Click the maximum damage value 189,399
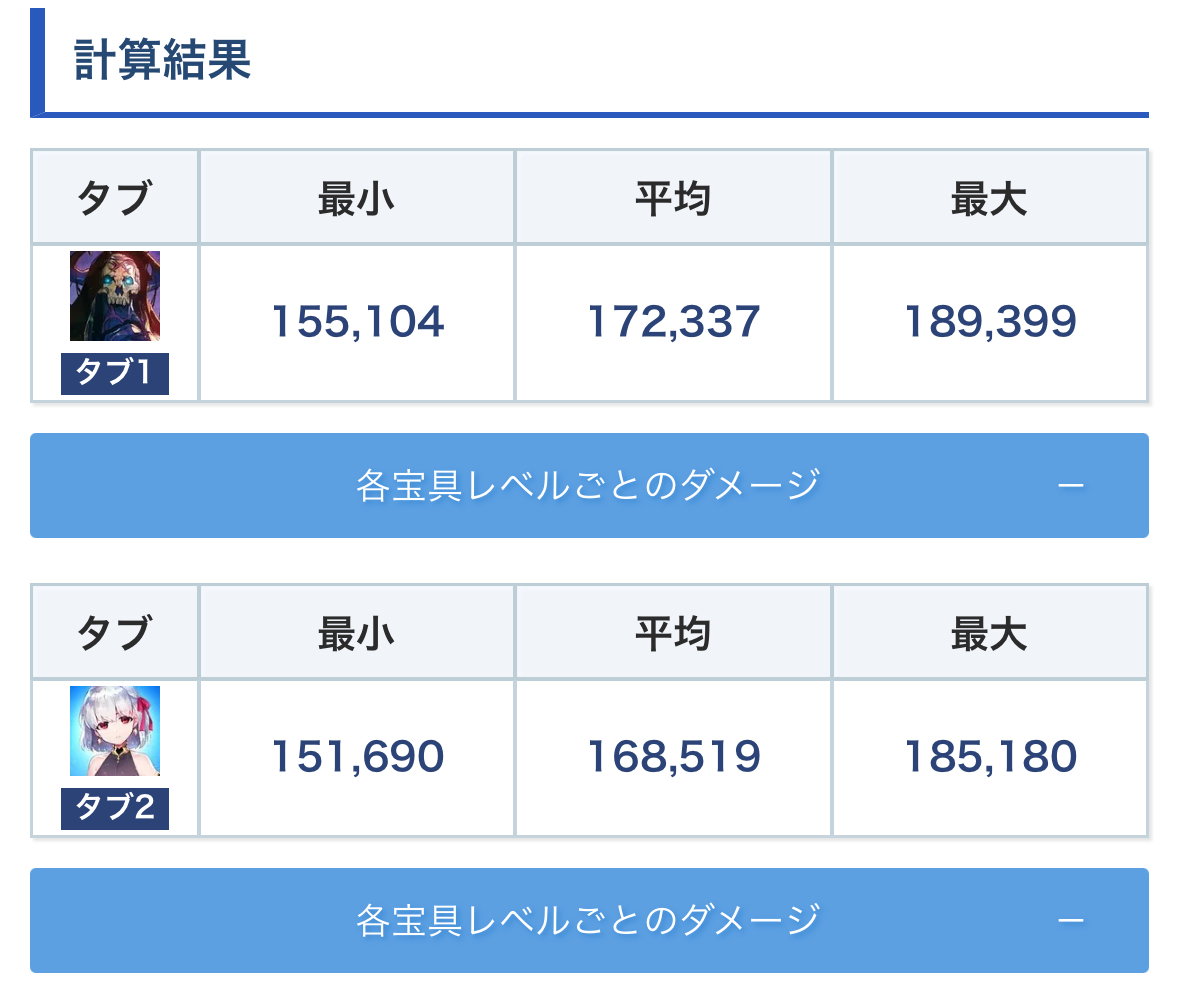The image size is (1179, 989). click(989, 322)
